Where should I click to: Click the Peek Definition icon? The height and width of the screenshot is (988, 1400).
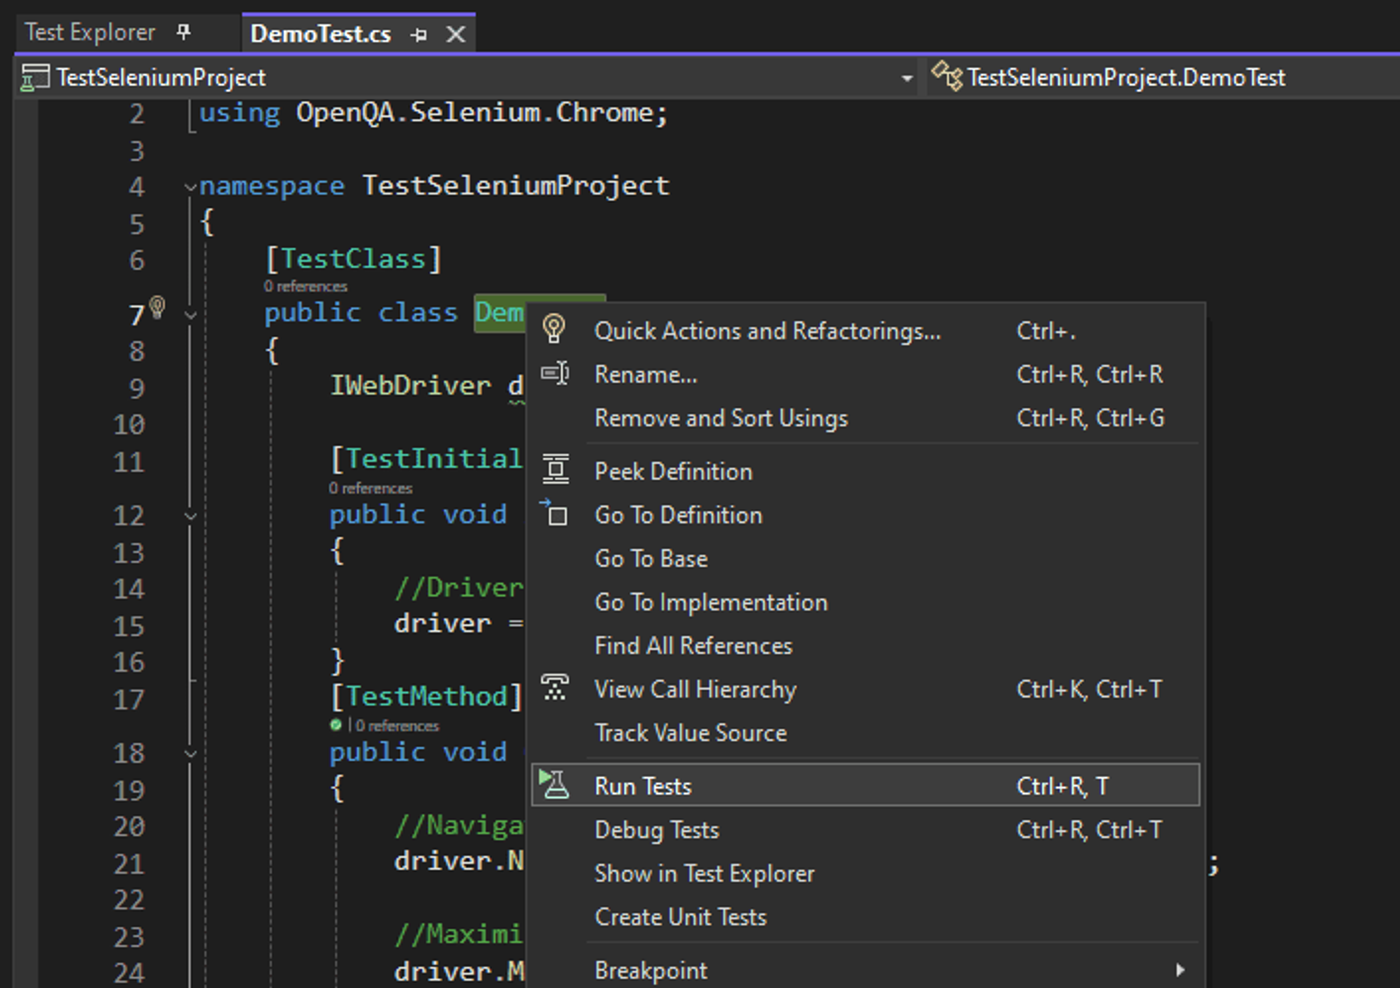[556, 470]
